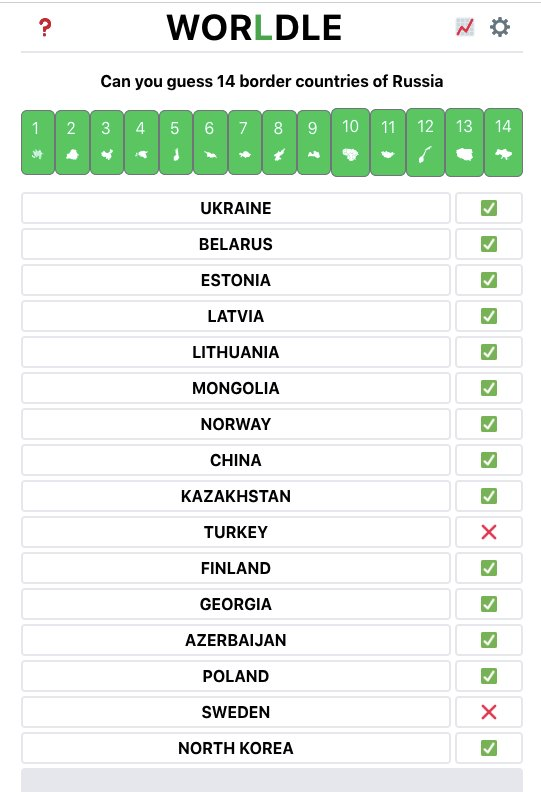Screen dimensions: 541x792
Task: Select the POLAND guess row
Action: click(235, 676)
